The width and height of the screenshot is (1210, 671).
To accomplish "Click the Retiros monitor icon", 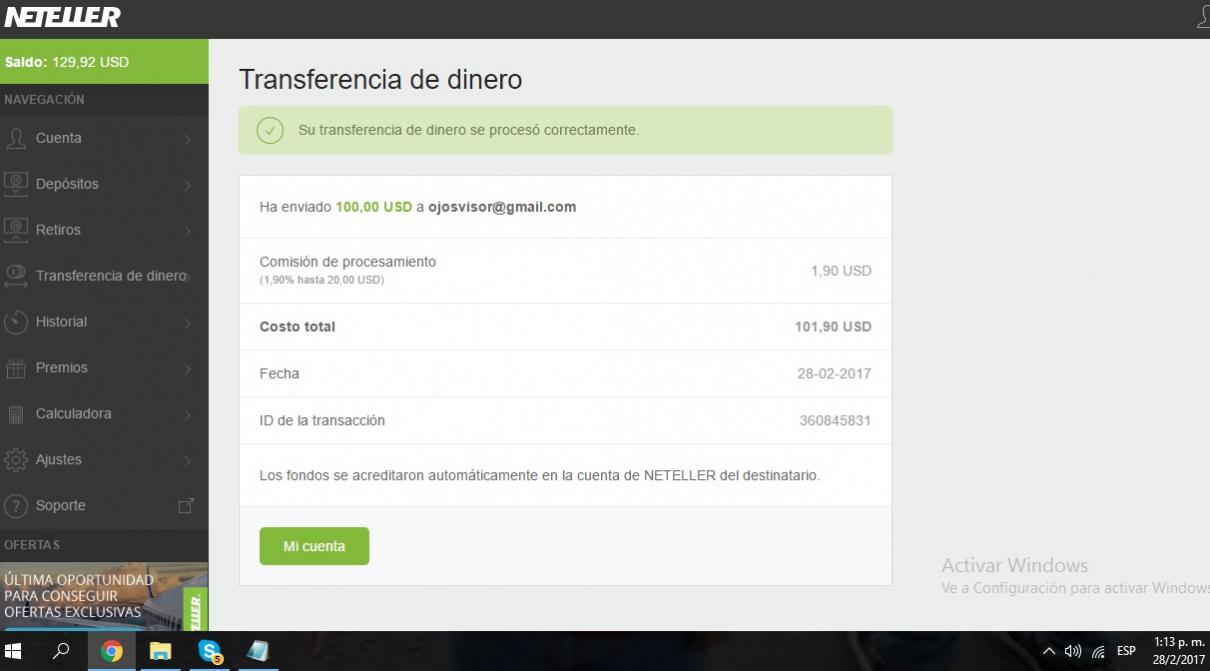I will pyautogui.click(x=16, y=230).
